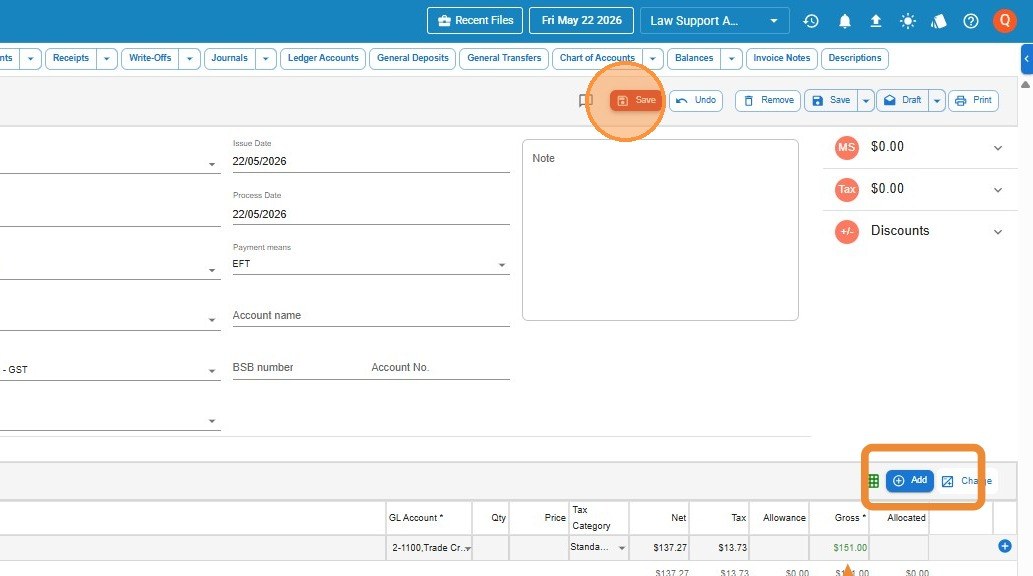This screenshot has height=576, width=1033.
Task: Click the BSB number field
Action: (x=298, y=368)
